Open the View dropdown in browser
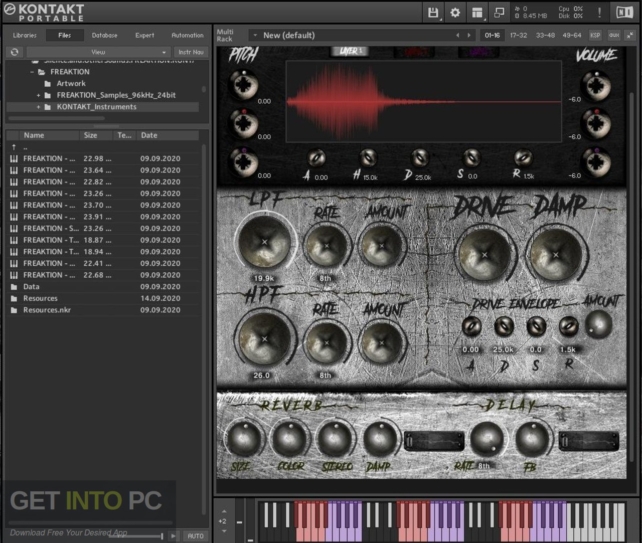Screen dimensions: 642x543 [x=98, y=52]
